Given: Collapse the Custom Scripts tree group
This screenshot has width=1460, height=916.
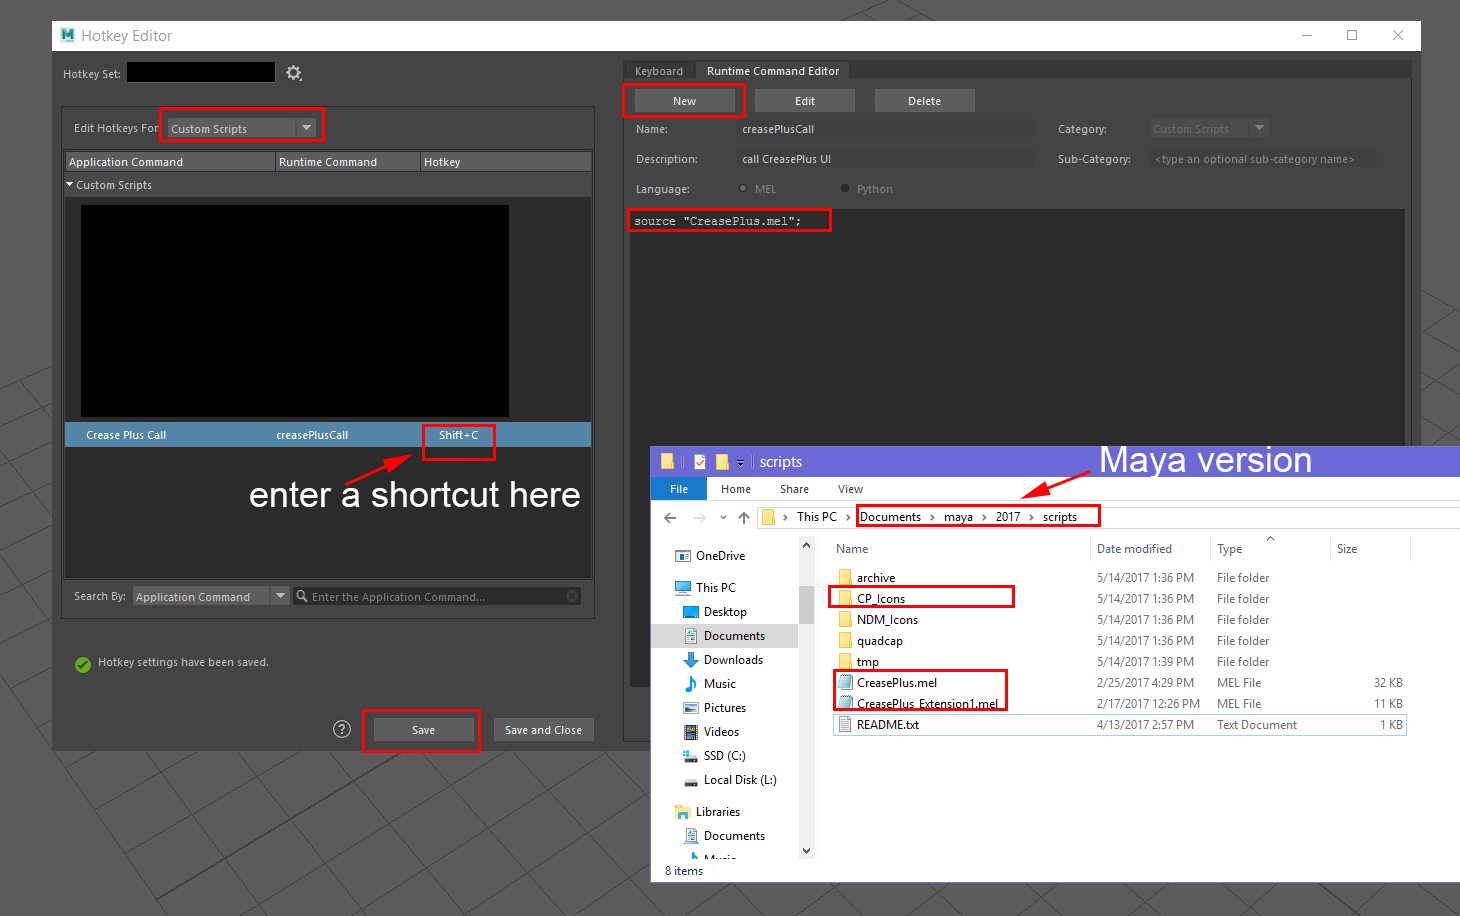Looking at the screenshot, I should [70, 185].
